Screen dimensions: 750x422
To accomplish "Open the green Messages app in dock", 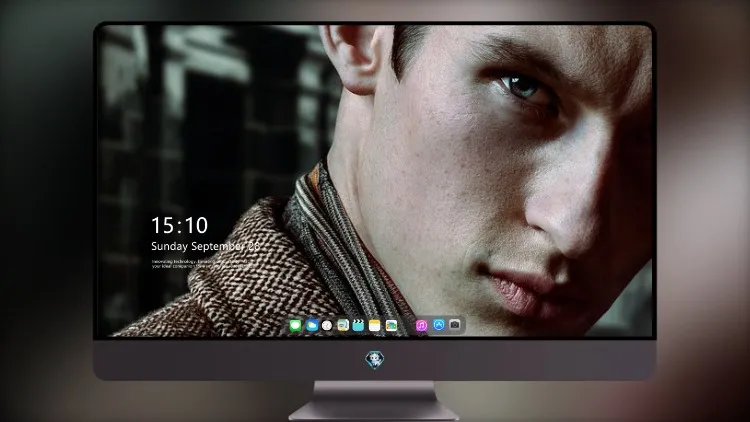I will 295,325.
